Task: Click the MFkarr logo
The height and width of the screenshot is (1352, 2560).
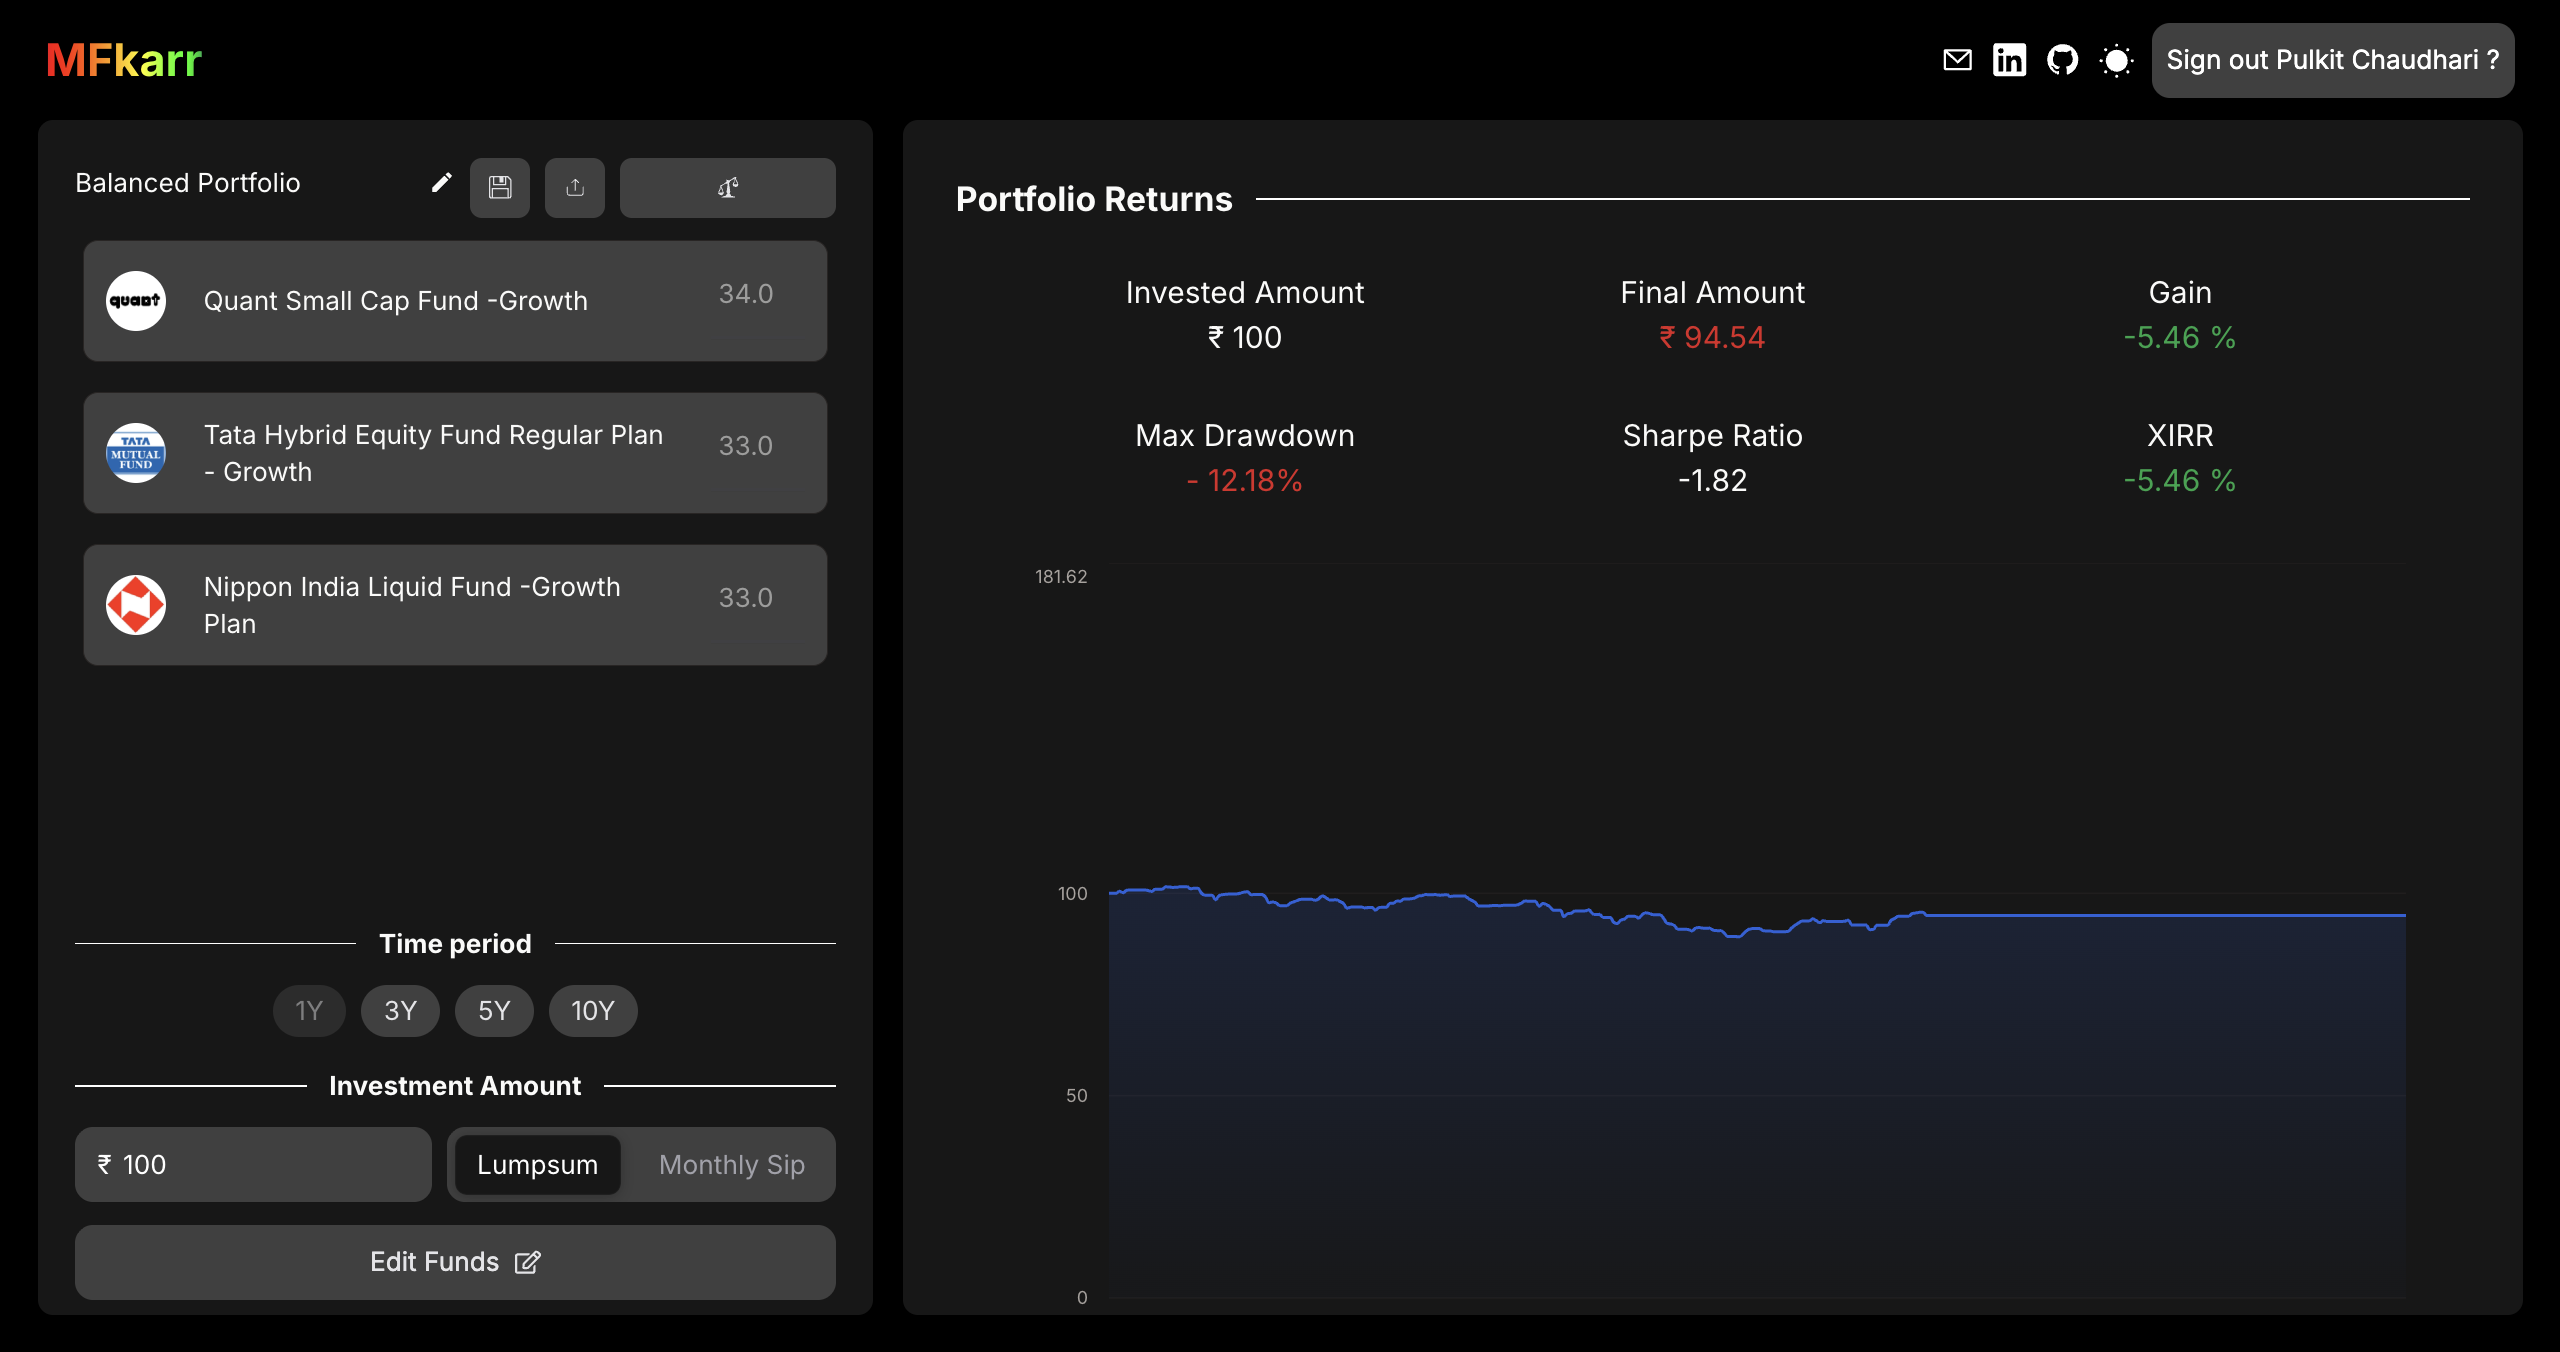Action: coord(124,60)
